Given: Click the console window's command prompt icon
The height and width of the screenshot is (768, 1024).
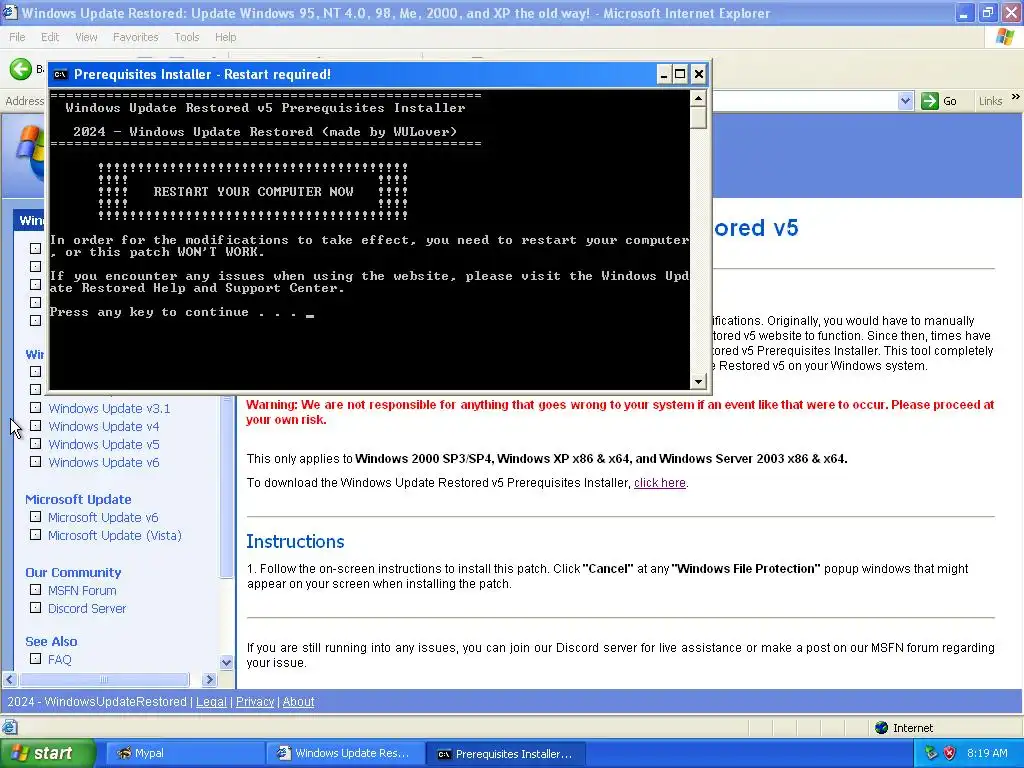Looking at the screenshot, I should click(x=60, y=74).
